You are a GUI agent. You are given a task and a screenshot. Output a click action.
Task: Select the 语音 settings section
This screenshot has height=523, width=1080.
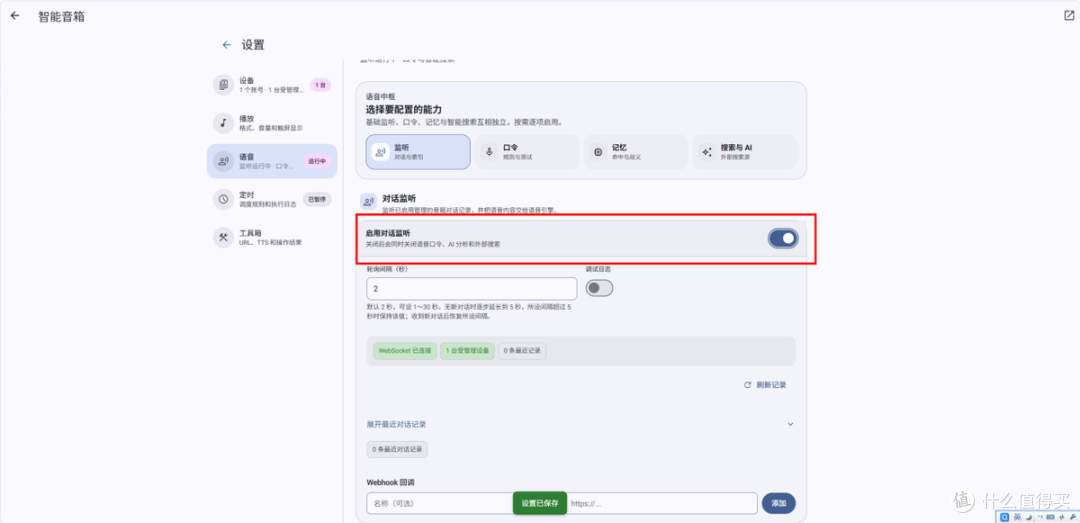point(272,161)
